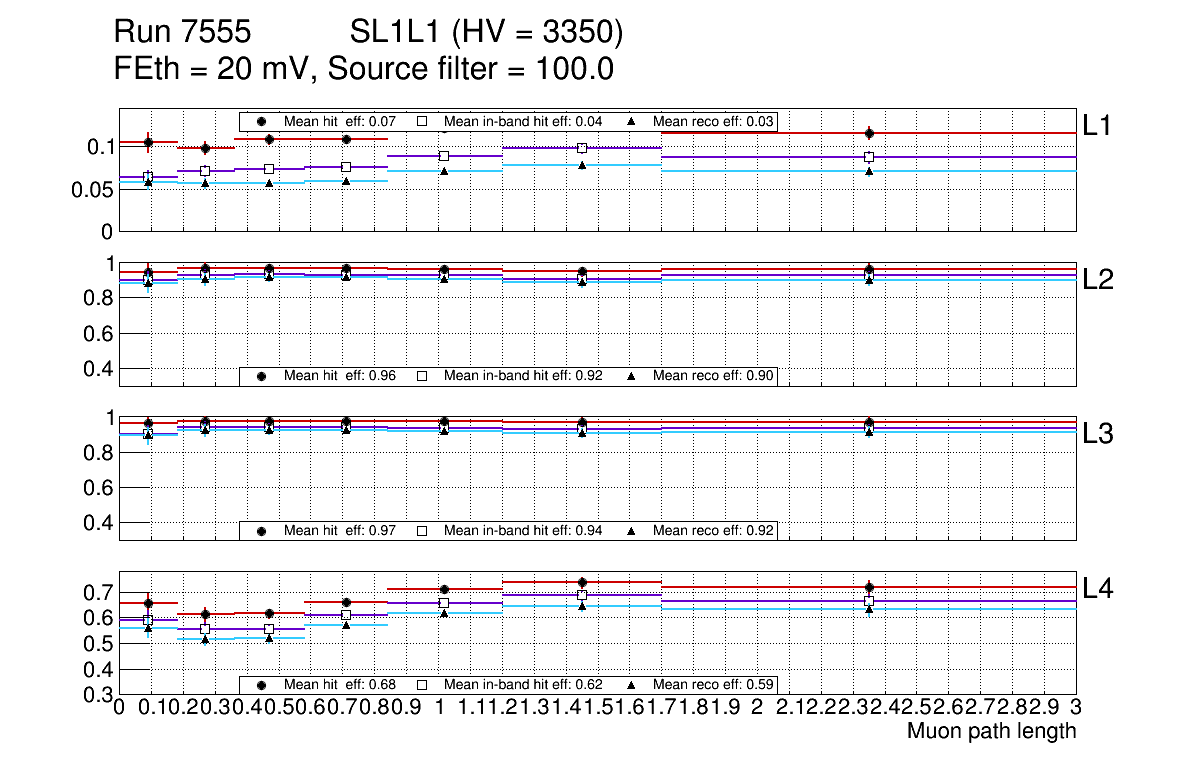This screenshot has width=1196, height=772.
Task: Click the rightmost open square data point in L1
Action: (x=869, y=157)
